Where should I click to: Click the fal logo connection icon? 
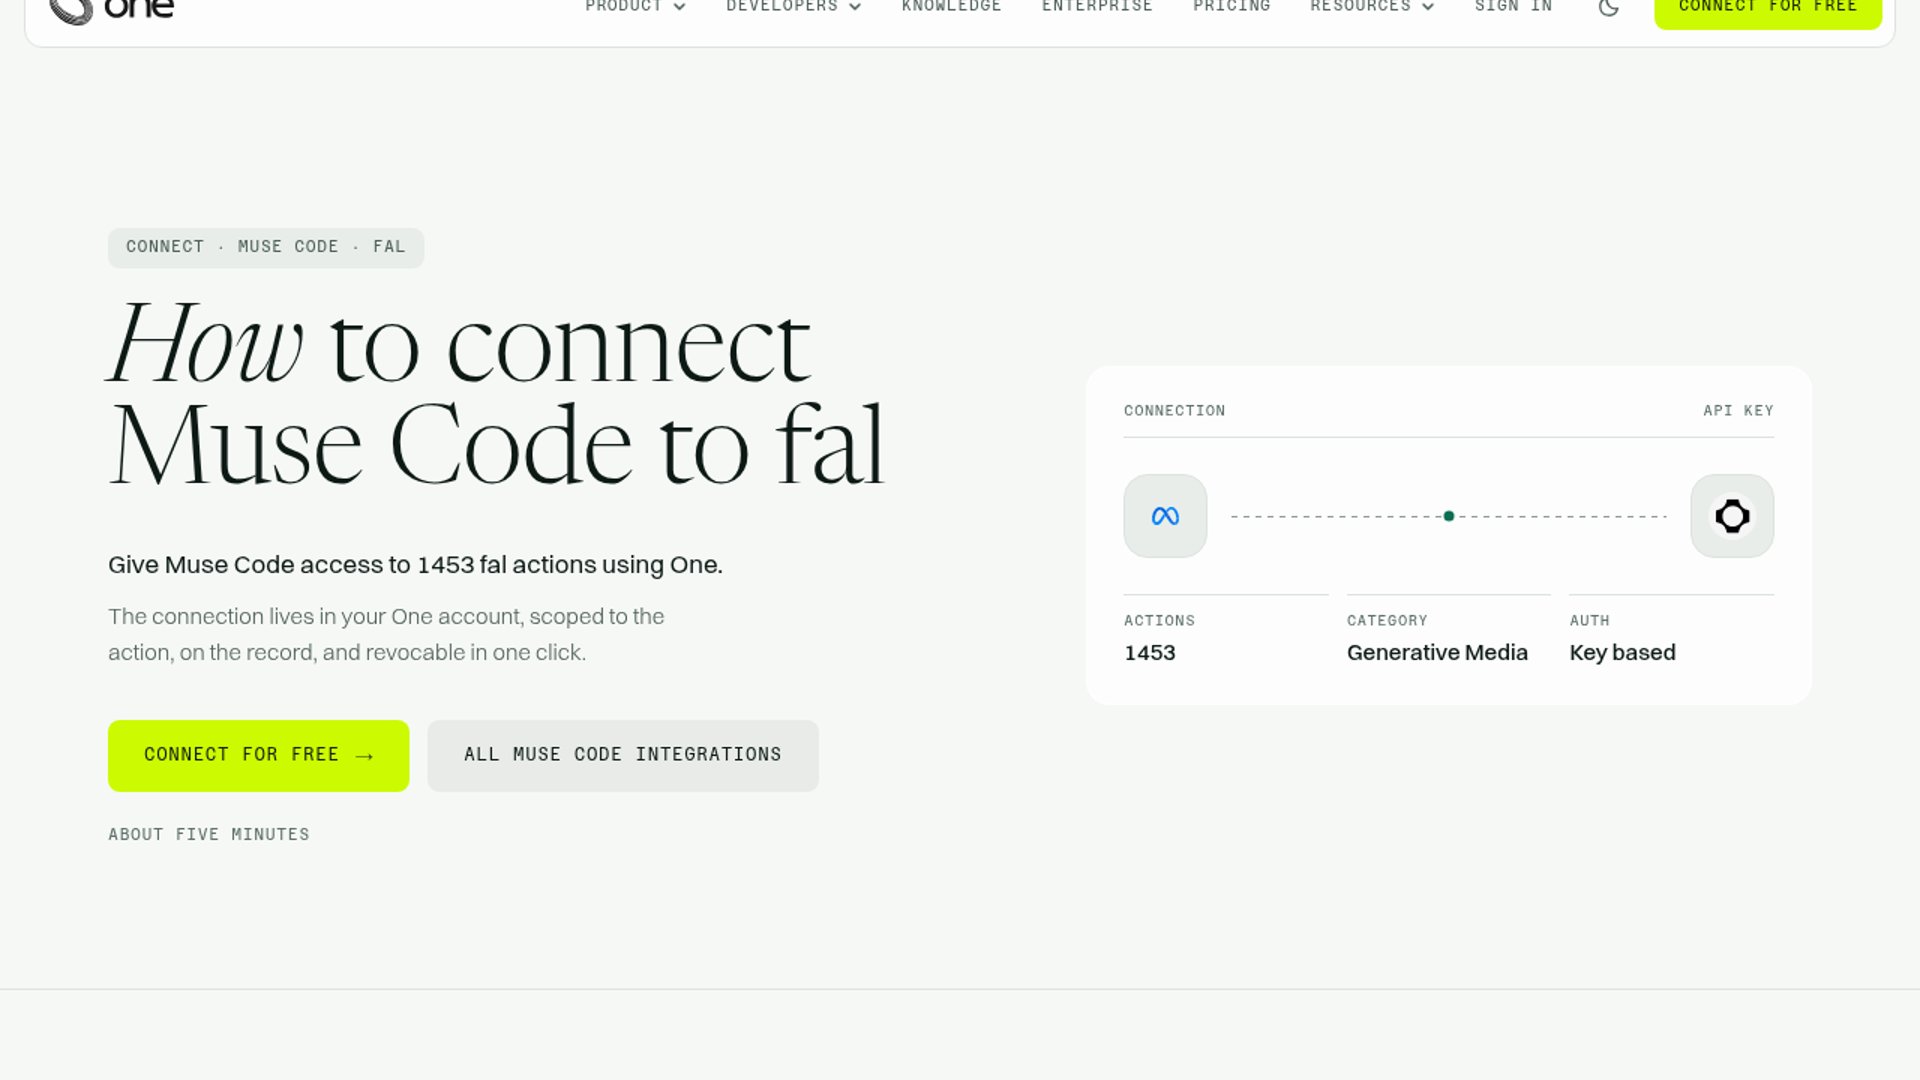click(x=1732, y=516)
